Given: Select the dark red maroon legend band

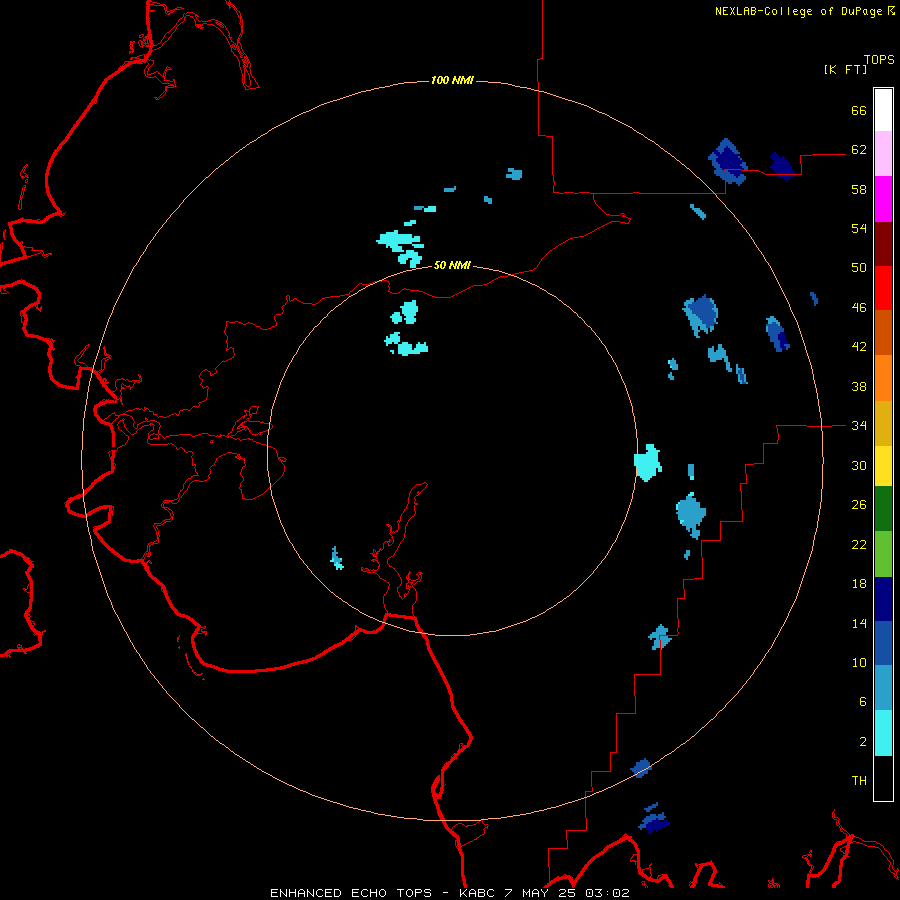Looking at the screenshot, I should (x=883, y=244).
